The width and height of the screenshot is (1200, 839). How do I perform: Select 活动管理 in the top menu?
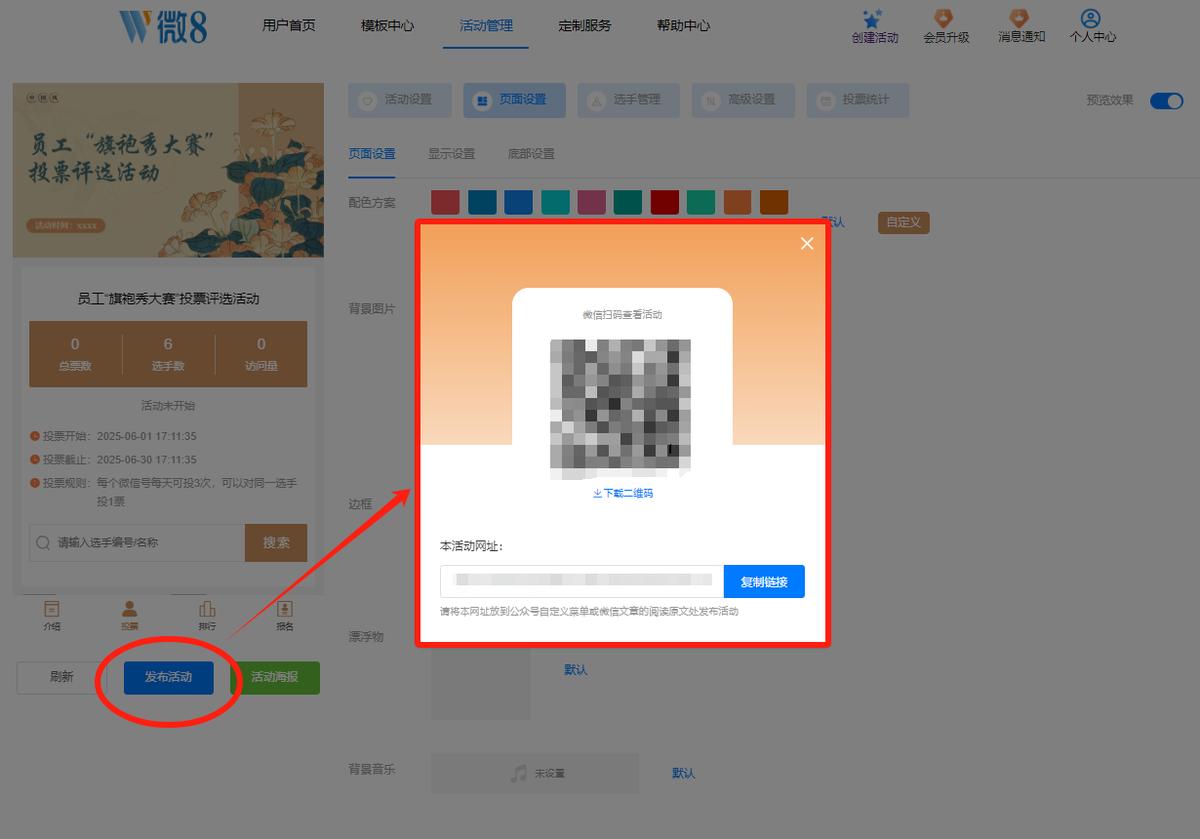pyautogui.click(x=486, y=26)
